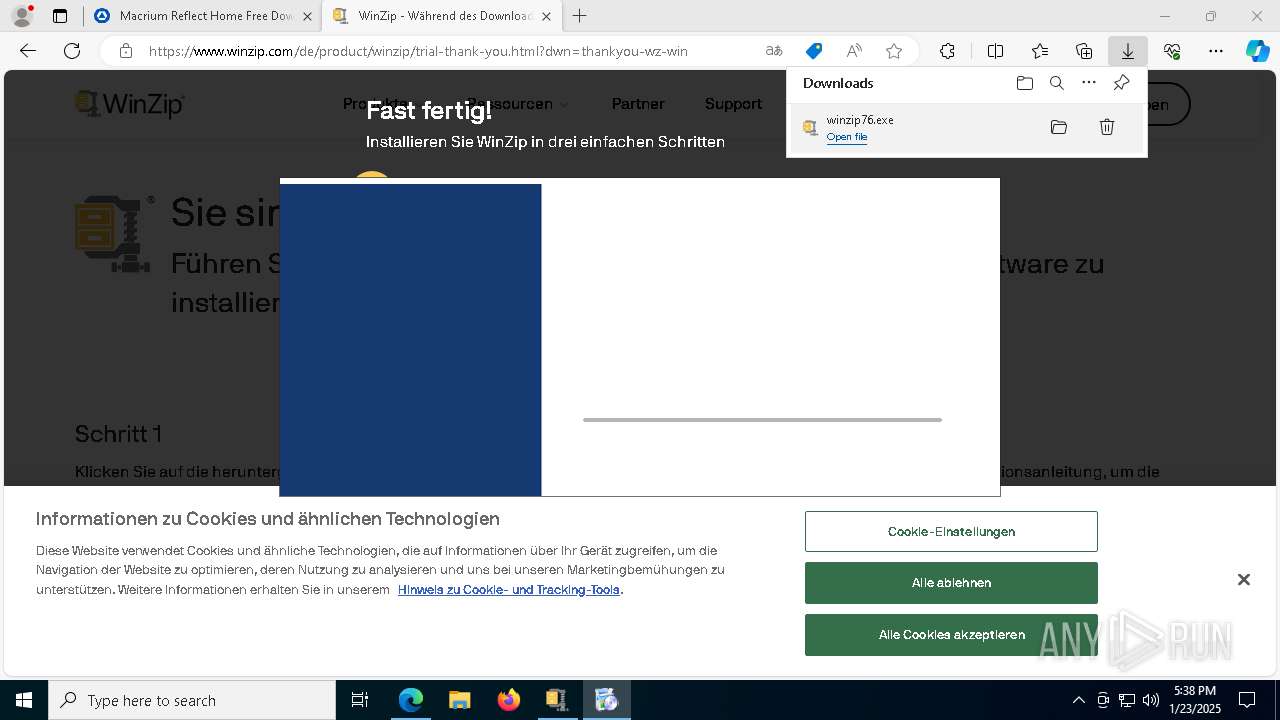Open the Edge profile avatar
Viewport: 1280px width, 720px height.
click(x=21, y=16)
